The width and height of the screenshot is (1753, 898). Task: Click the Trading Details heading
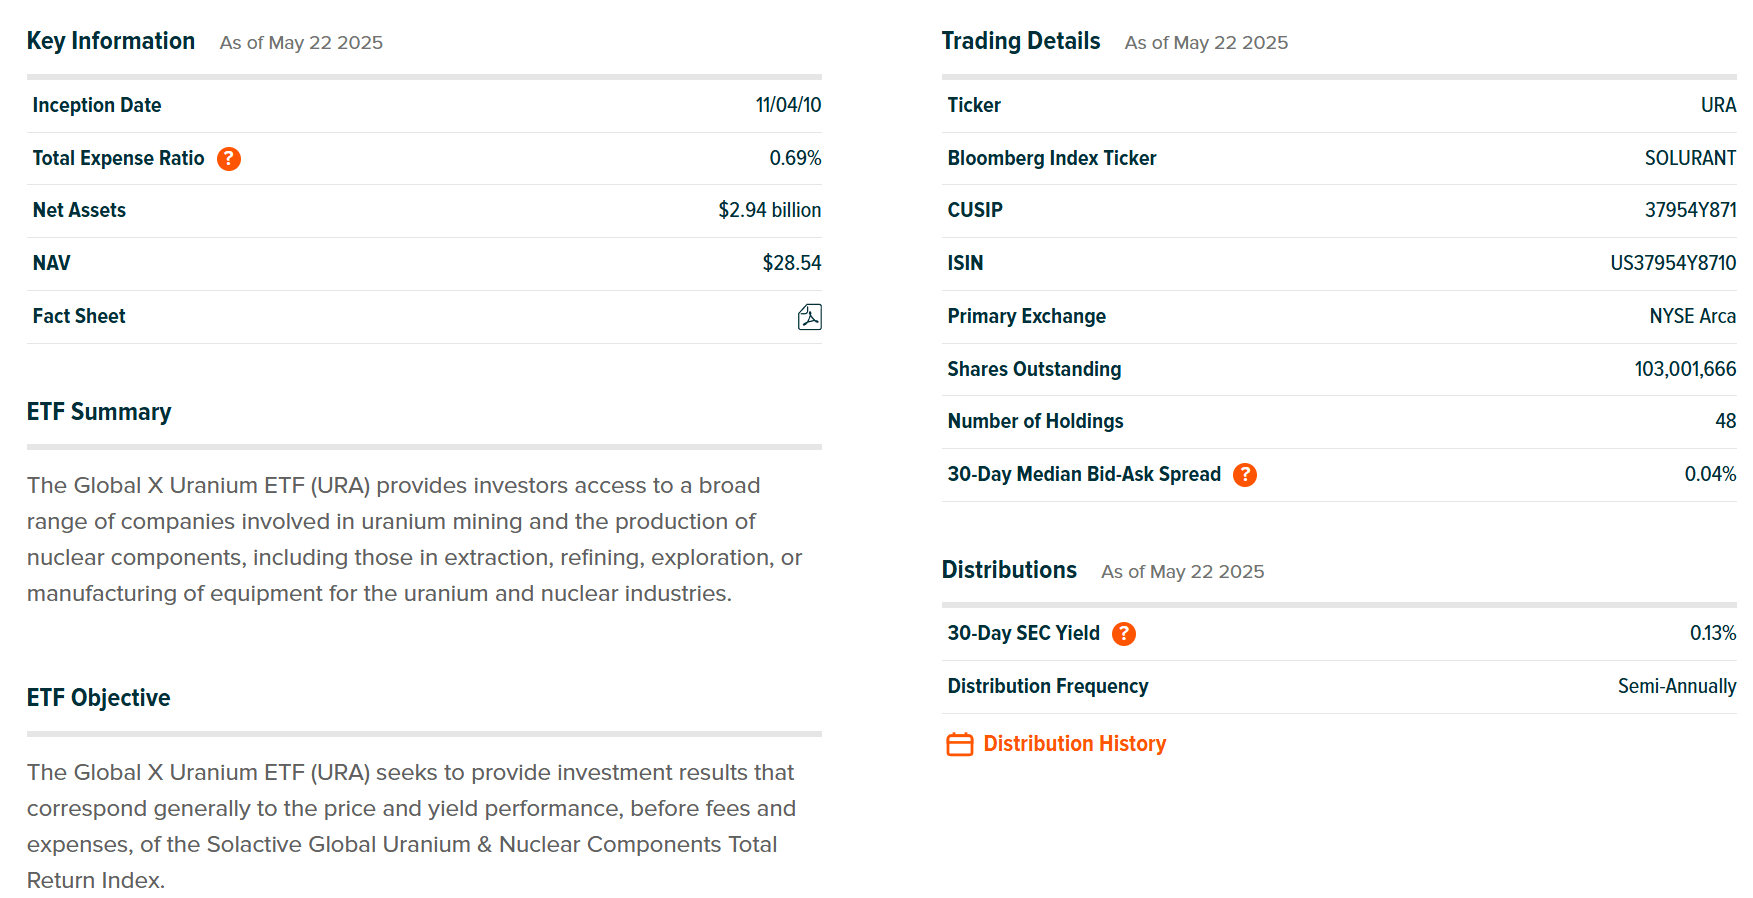pos(1020,41)
